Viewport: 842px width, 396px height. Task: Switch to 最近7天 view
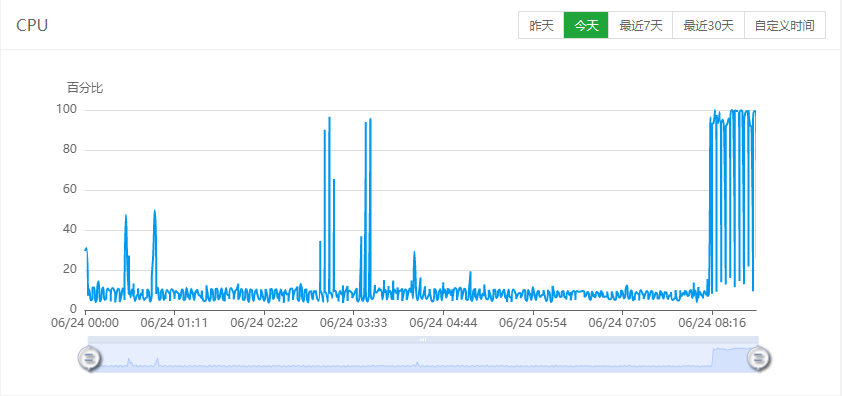[641, 26]
